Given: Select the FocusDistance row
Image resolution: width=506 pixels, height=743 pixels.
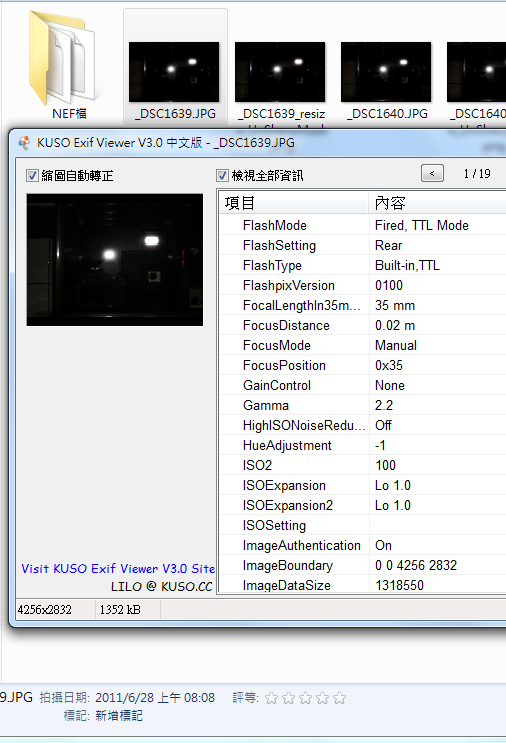Looking at the screenshot, I should pyautogui.click(x=363, y=325).
